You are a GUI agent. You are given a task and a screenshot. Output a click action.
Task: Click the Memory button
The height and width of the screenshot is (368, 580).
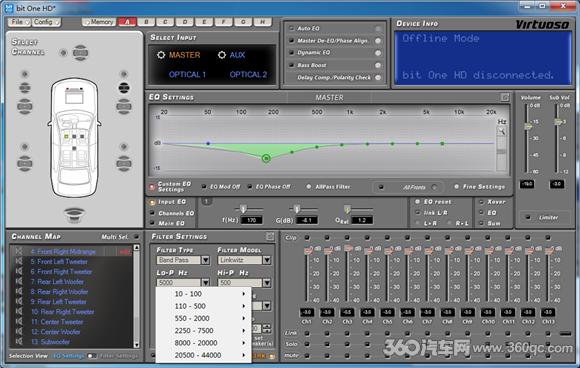(99, 22)
